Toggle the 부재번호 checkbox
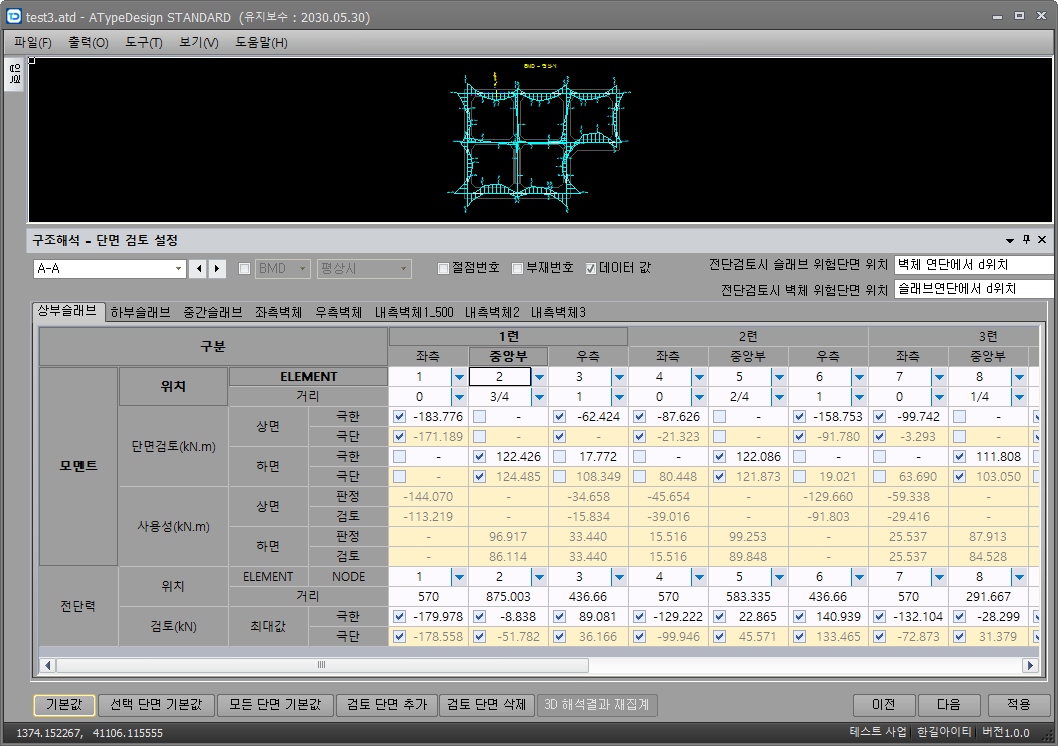This screenshot has height=746, width=1058. [x=518, y=268]
